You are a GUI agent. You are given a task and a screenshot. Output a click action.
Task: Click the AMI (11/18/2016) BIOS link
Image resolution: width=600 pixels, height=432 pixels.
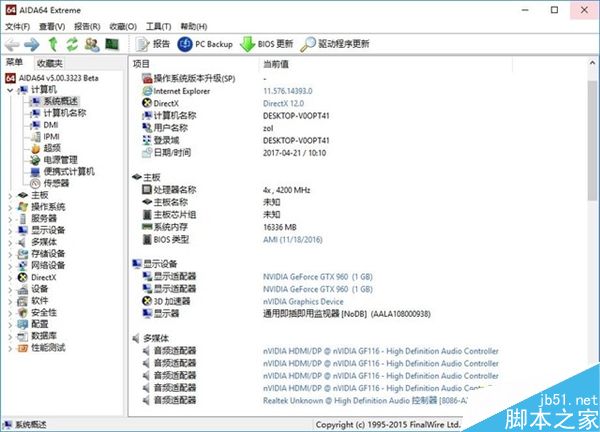point(293,240)
